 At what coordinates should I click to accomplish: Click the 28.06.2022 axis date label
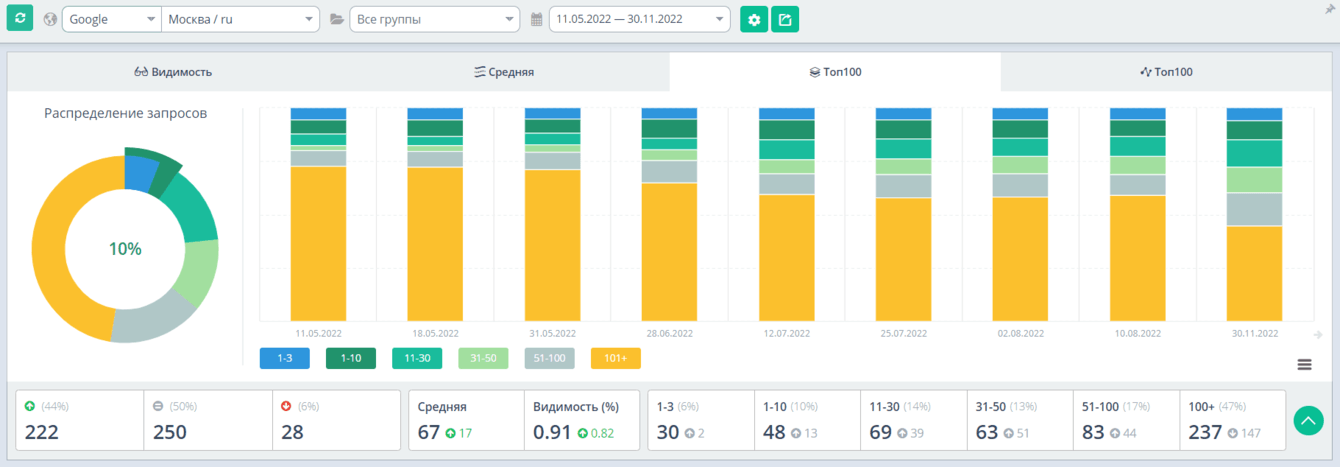coord(669,333)
